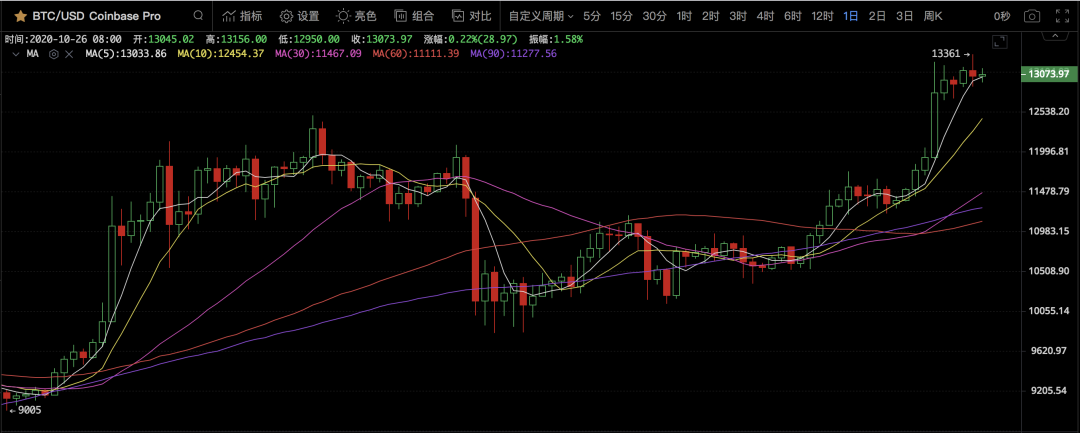The image size is (1080, 433).
Task: Select the 6时 timeframe
Action: (792, 15)
